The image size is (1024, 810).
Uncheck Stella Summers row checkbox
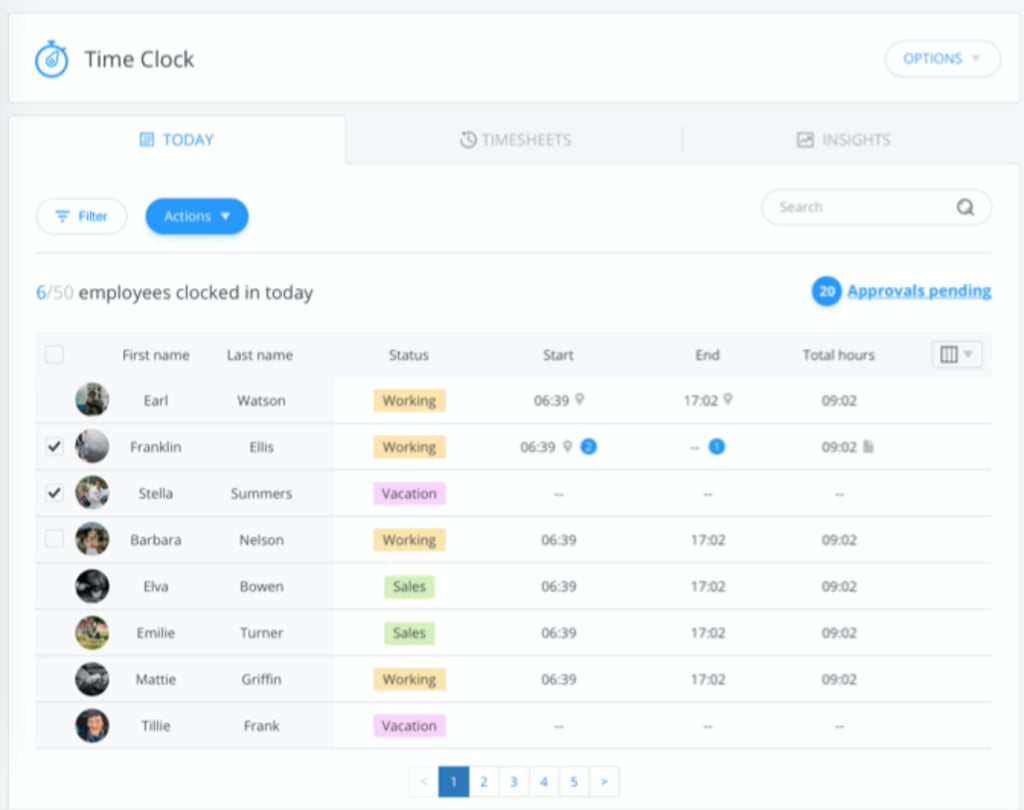click(x=54, y=493)
